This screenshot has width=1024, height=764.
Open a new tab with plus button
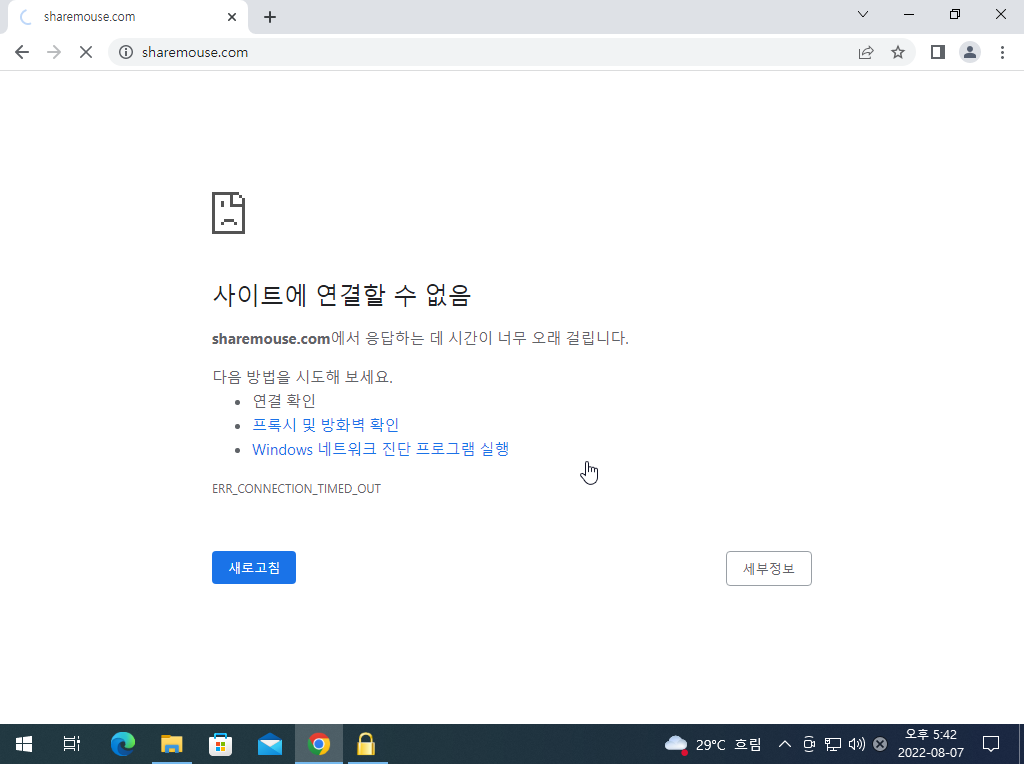(x=270, y=17)
